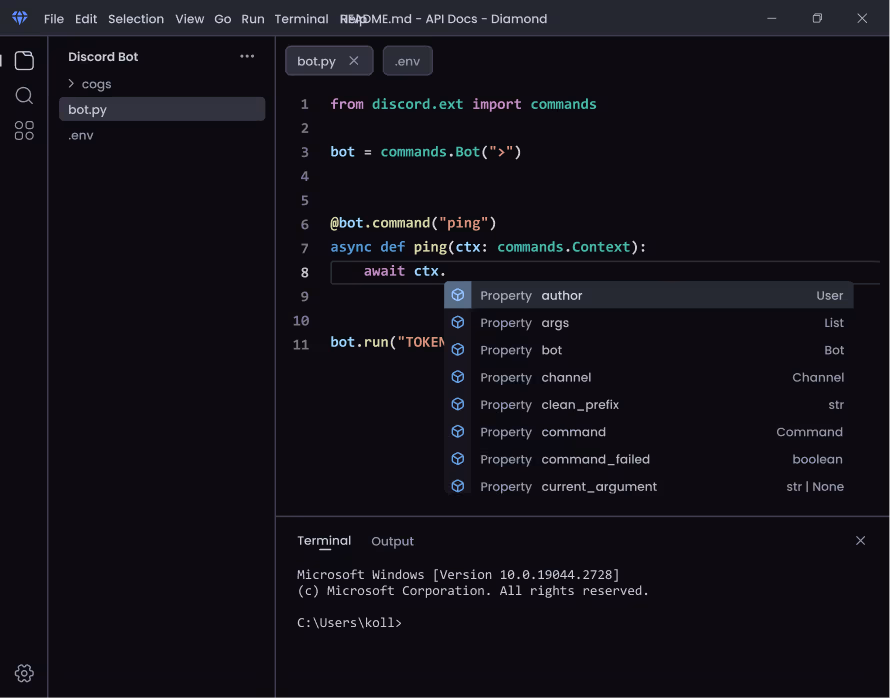Select the Terminal panel tab

point(324,541)
